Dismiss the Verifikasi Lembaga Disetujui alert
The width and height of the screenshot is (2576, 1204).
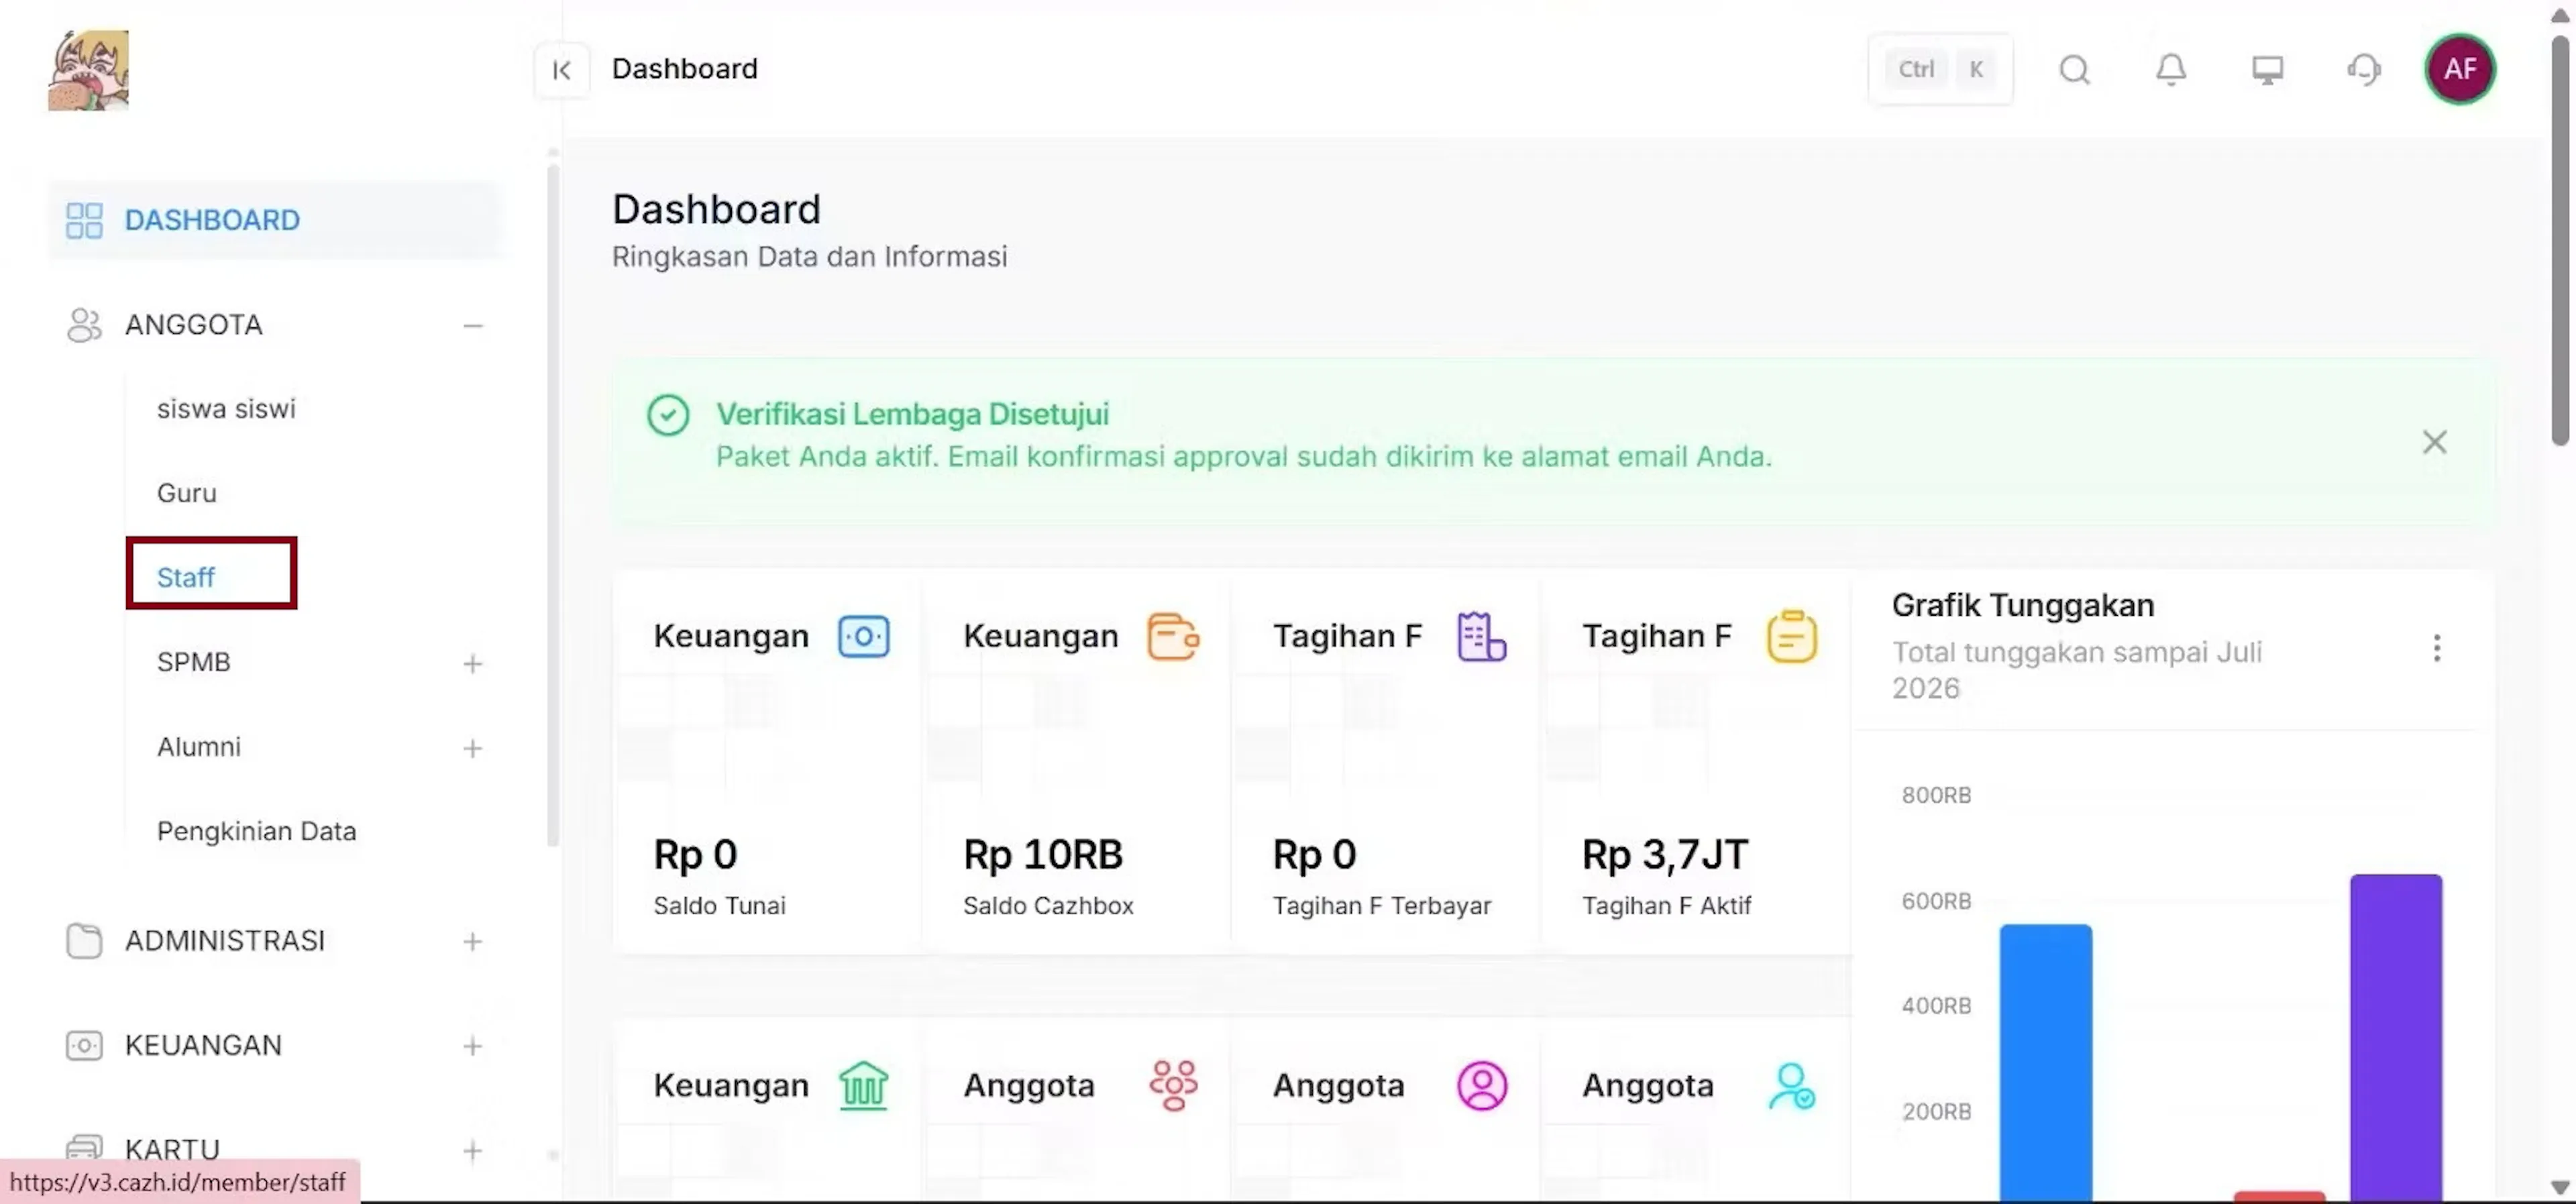click(2434, 442)
